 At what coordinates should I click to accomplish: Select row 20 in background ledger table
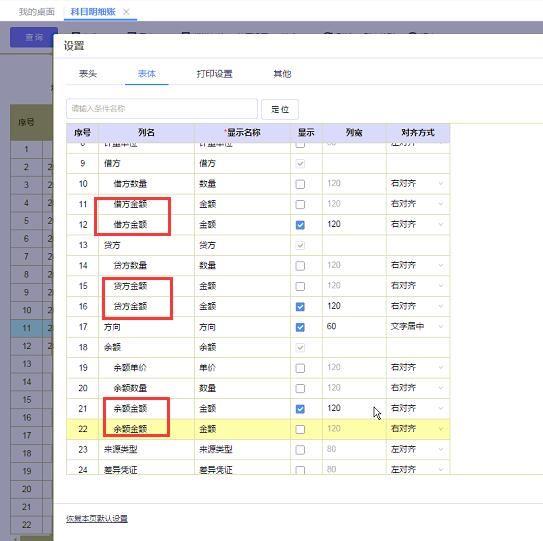[27, 489]
